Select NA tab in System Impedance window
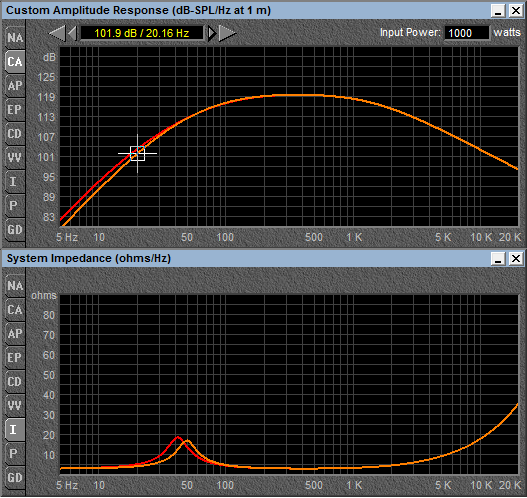527x498 pixels. (15, 286)
